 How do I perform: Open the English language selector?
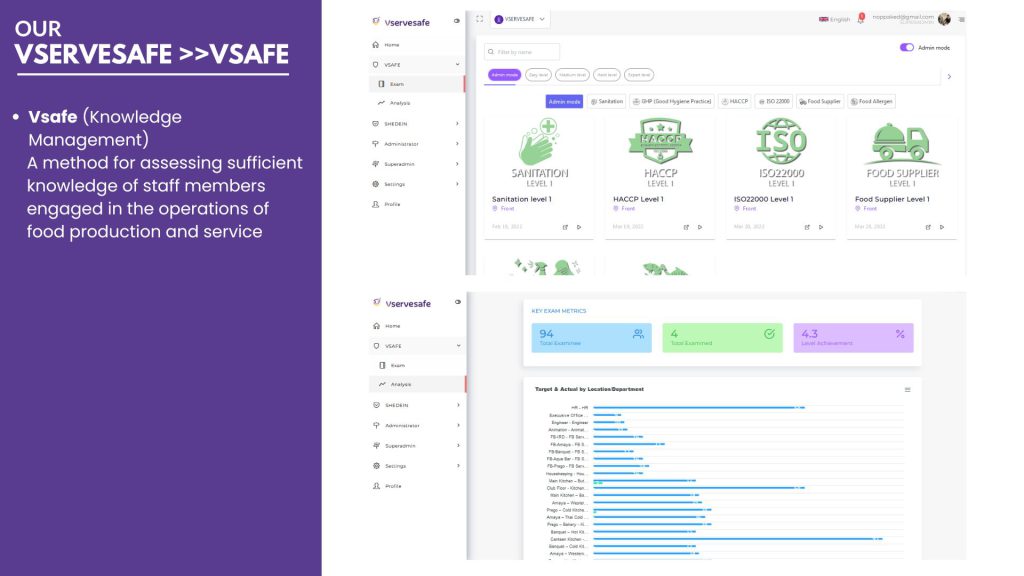tap(835, 19)
